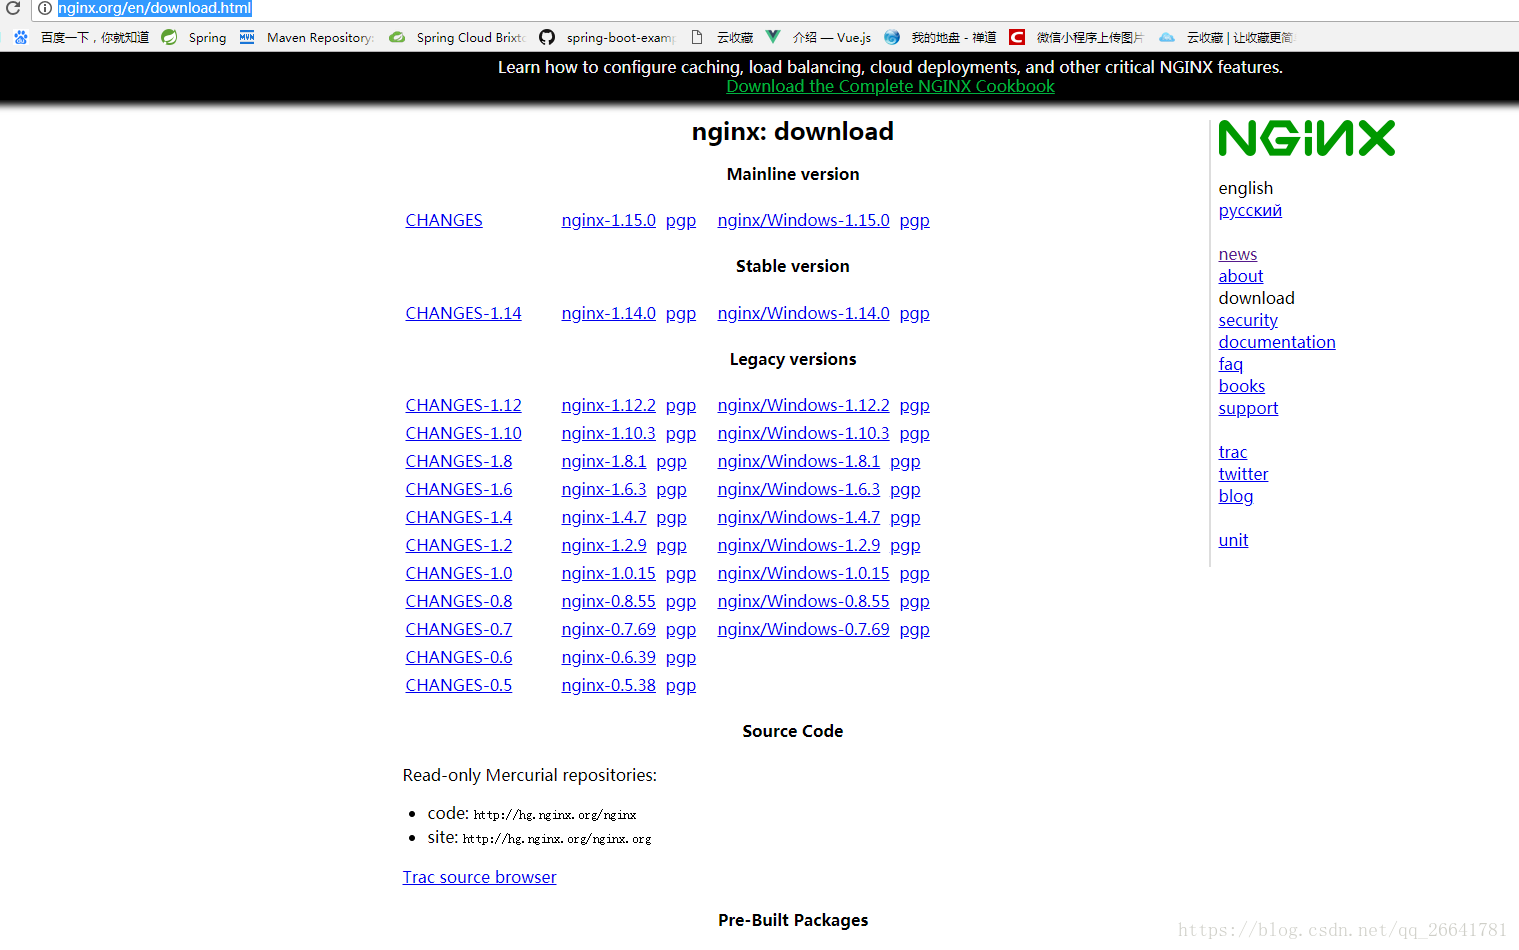Open the GitHub spring-boot-examples bookmark icon
Viewport: 1519px width, 950px height.
pos(547,37)
